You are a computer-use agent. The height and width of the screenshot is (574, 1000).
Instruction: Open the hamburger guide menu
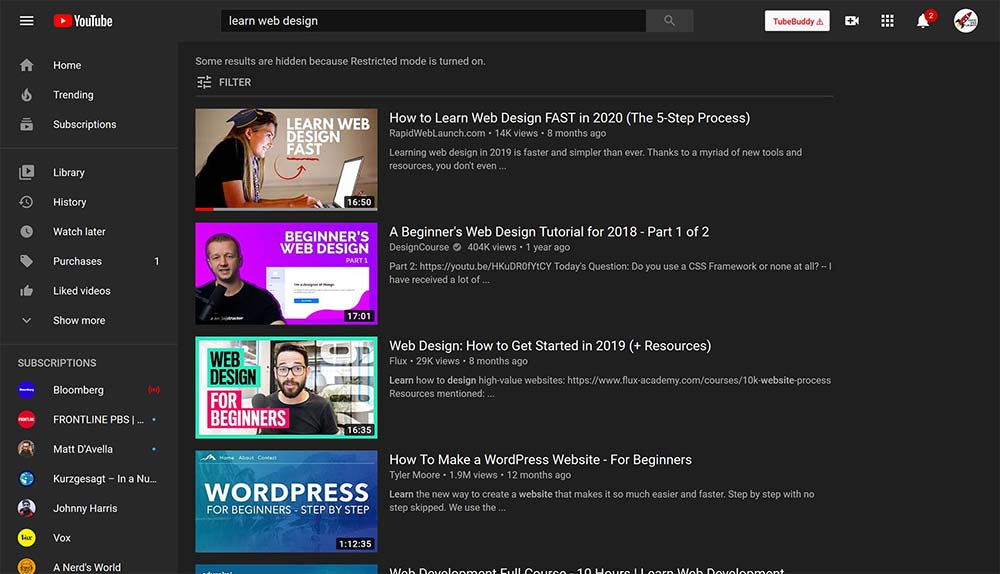26,21
